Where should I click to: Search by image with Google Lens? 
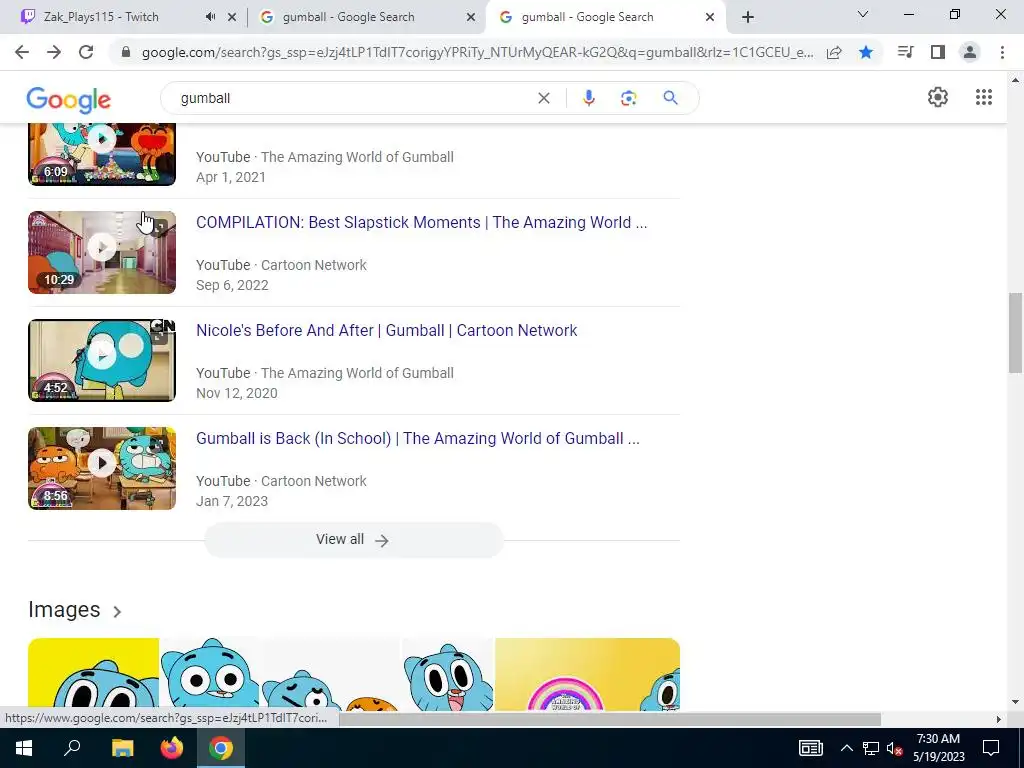628,98
